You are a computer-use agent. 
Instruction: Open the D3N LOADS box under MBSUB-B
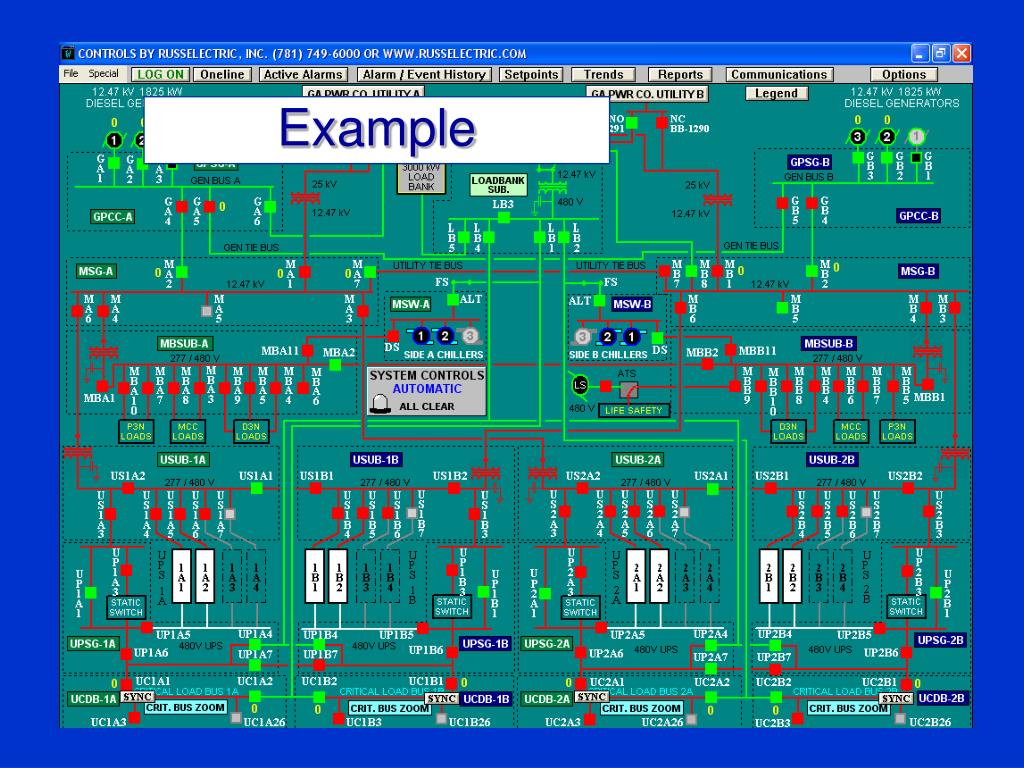[788, 431]
